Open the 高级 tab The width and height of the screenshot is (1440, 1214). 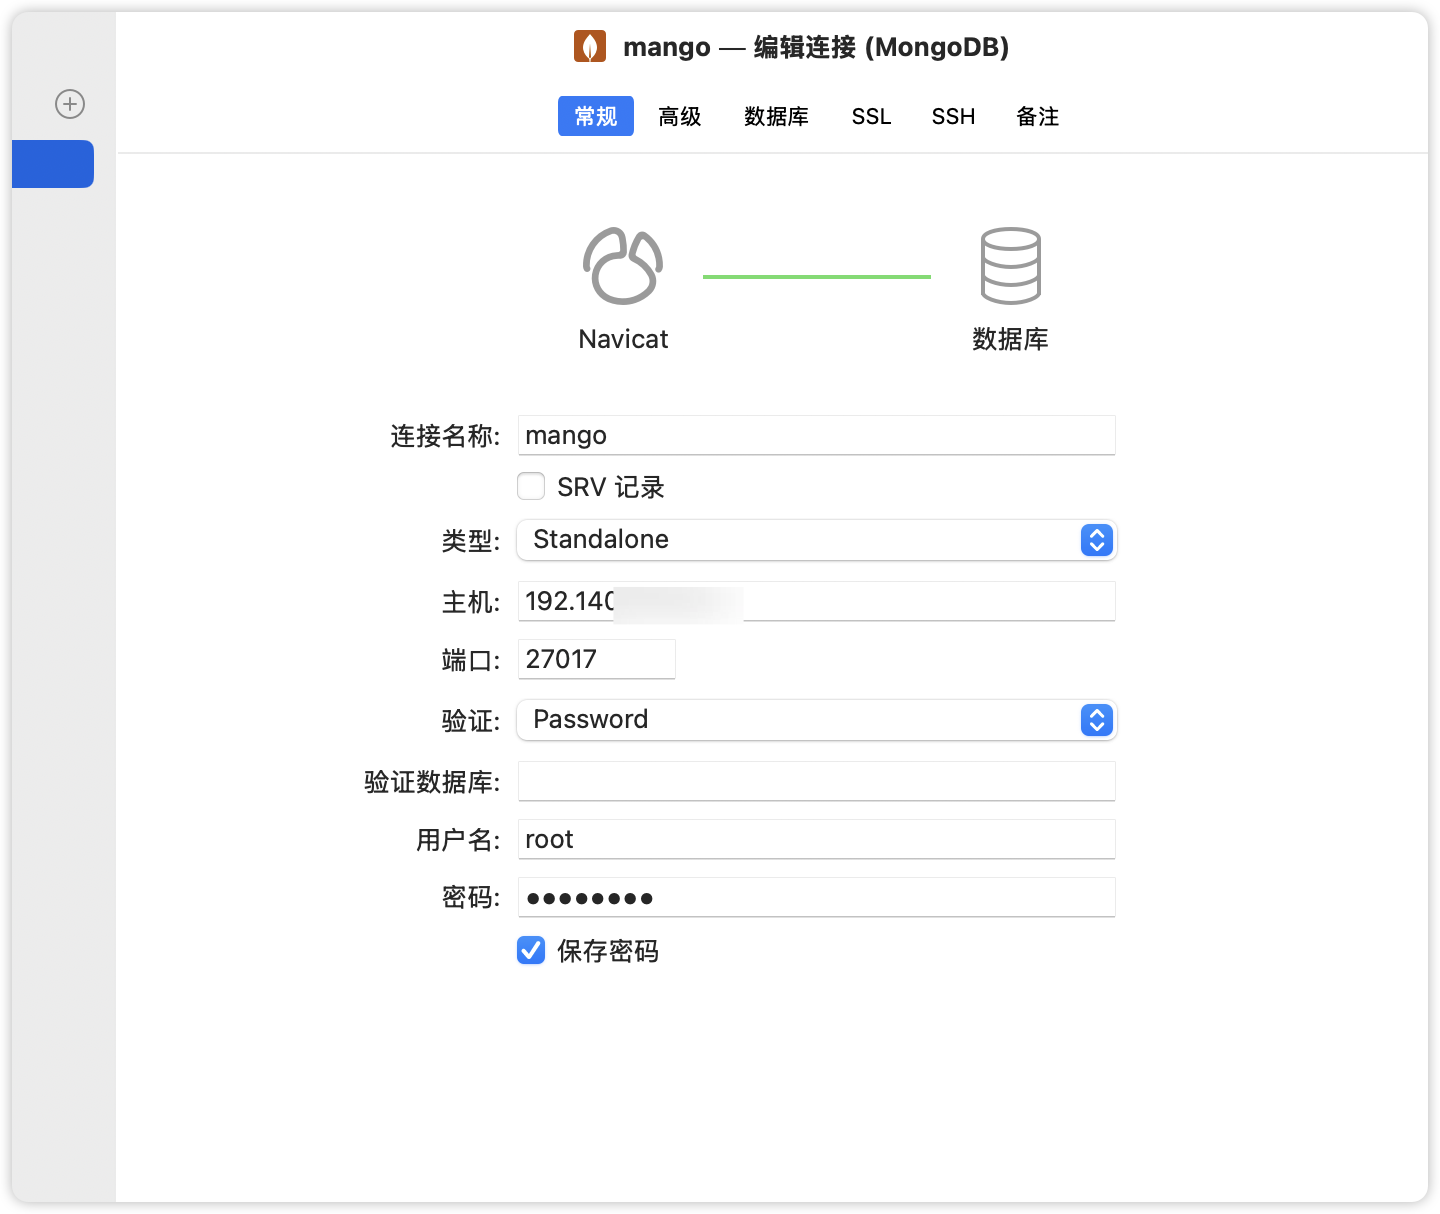pos(680,116)
